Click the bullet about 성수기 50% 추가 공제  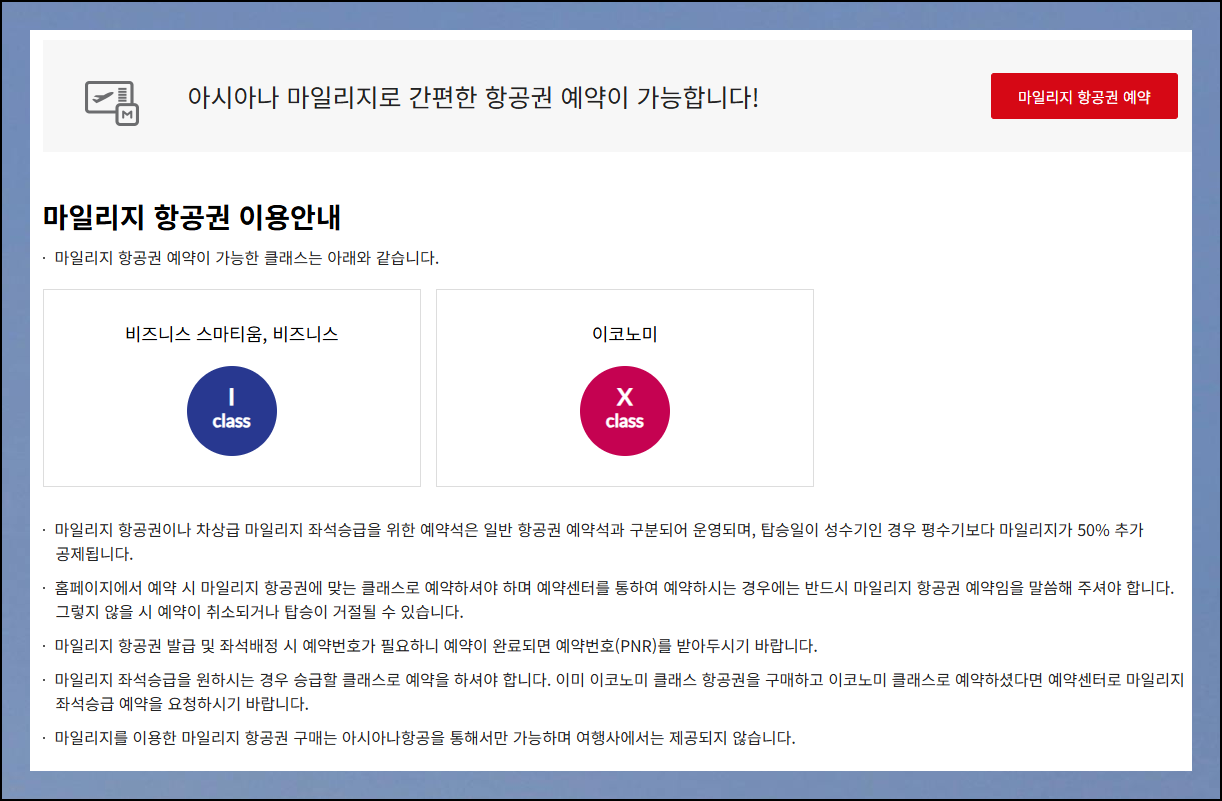(599, 541)
